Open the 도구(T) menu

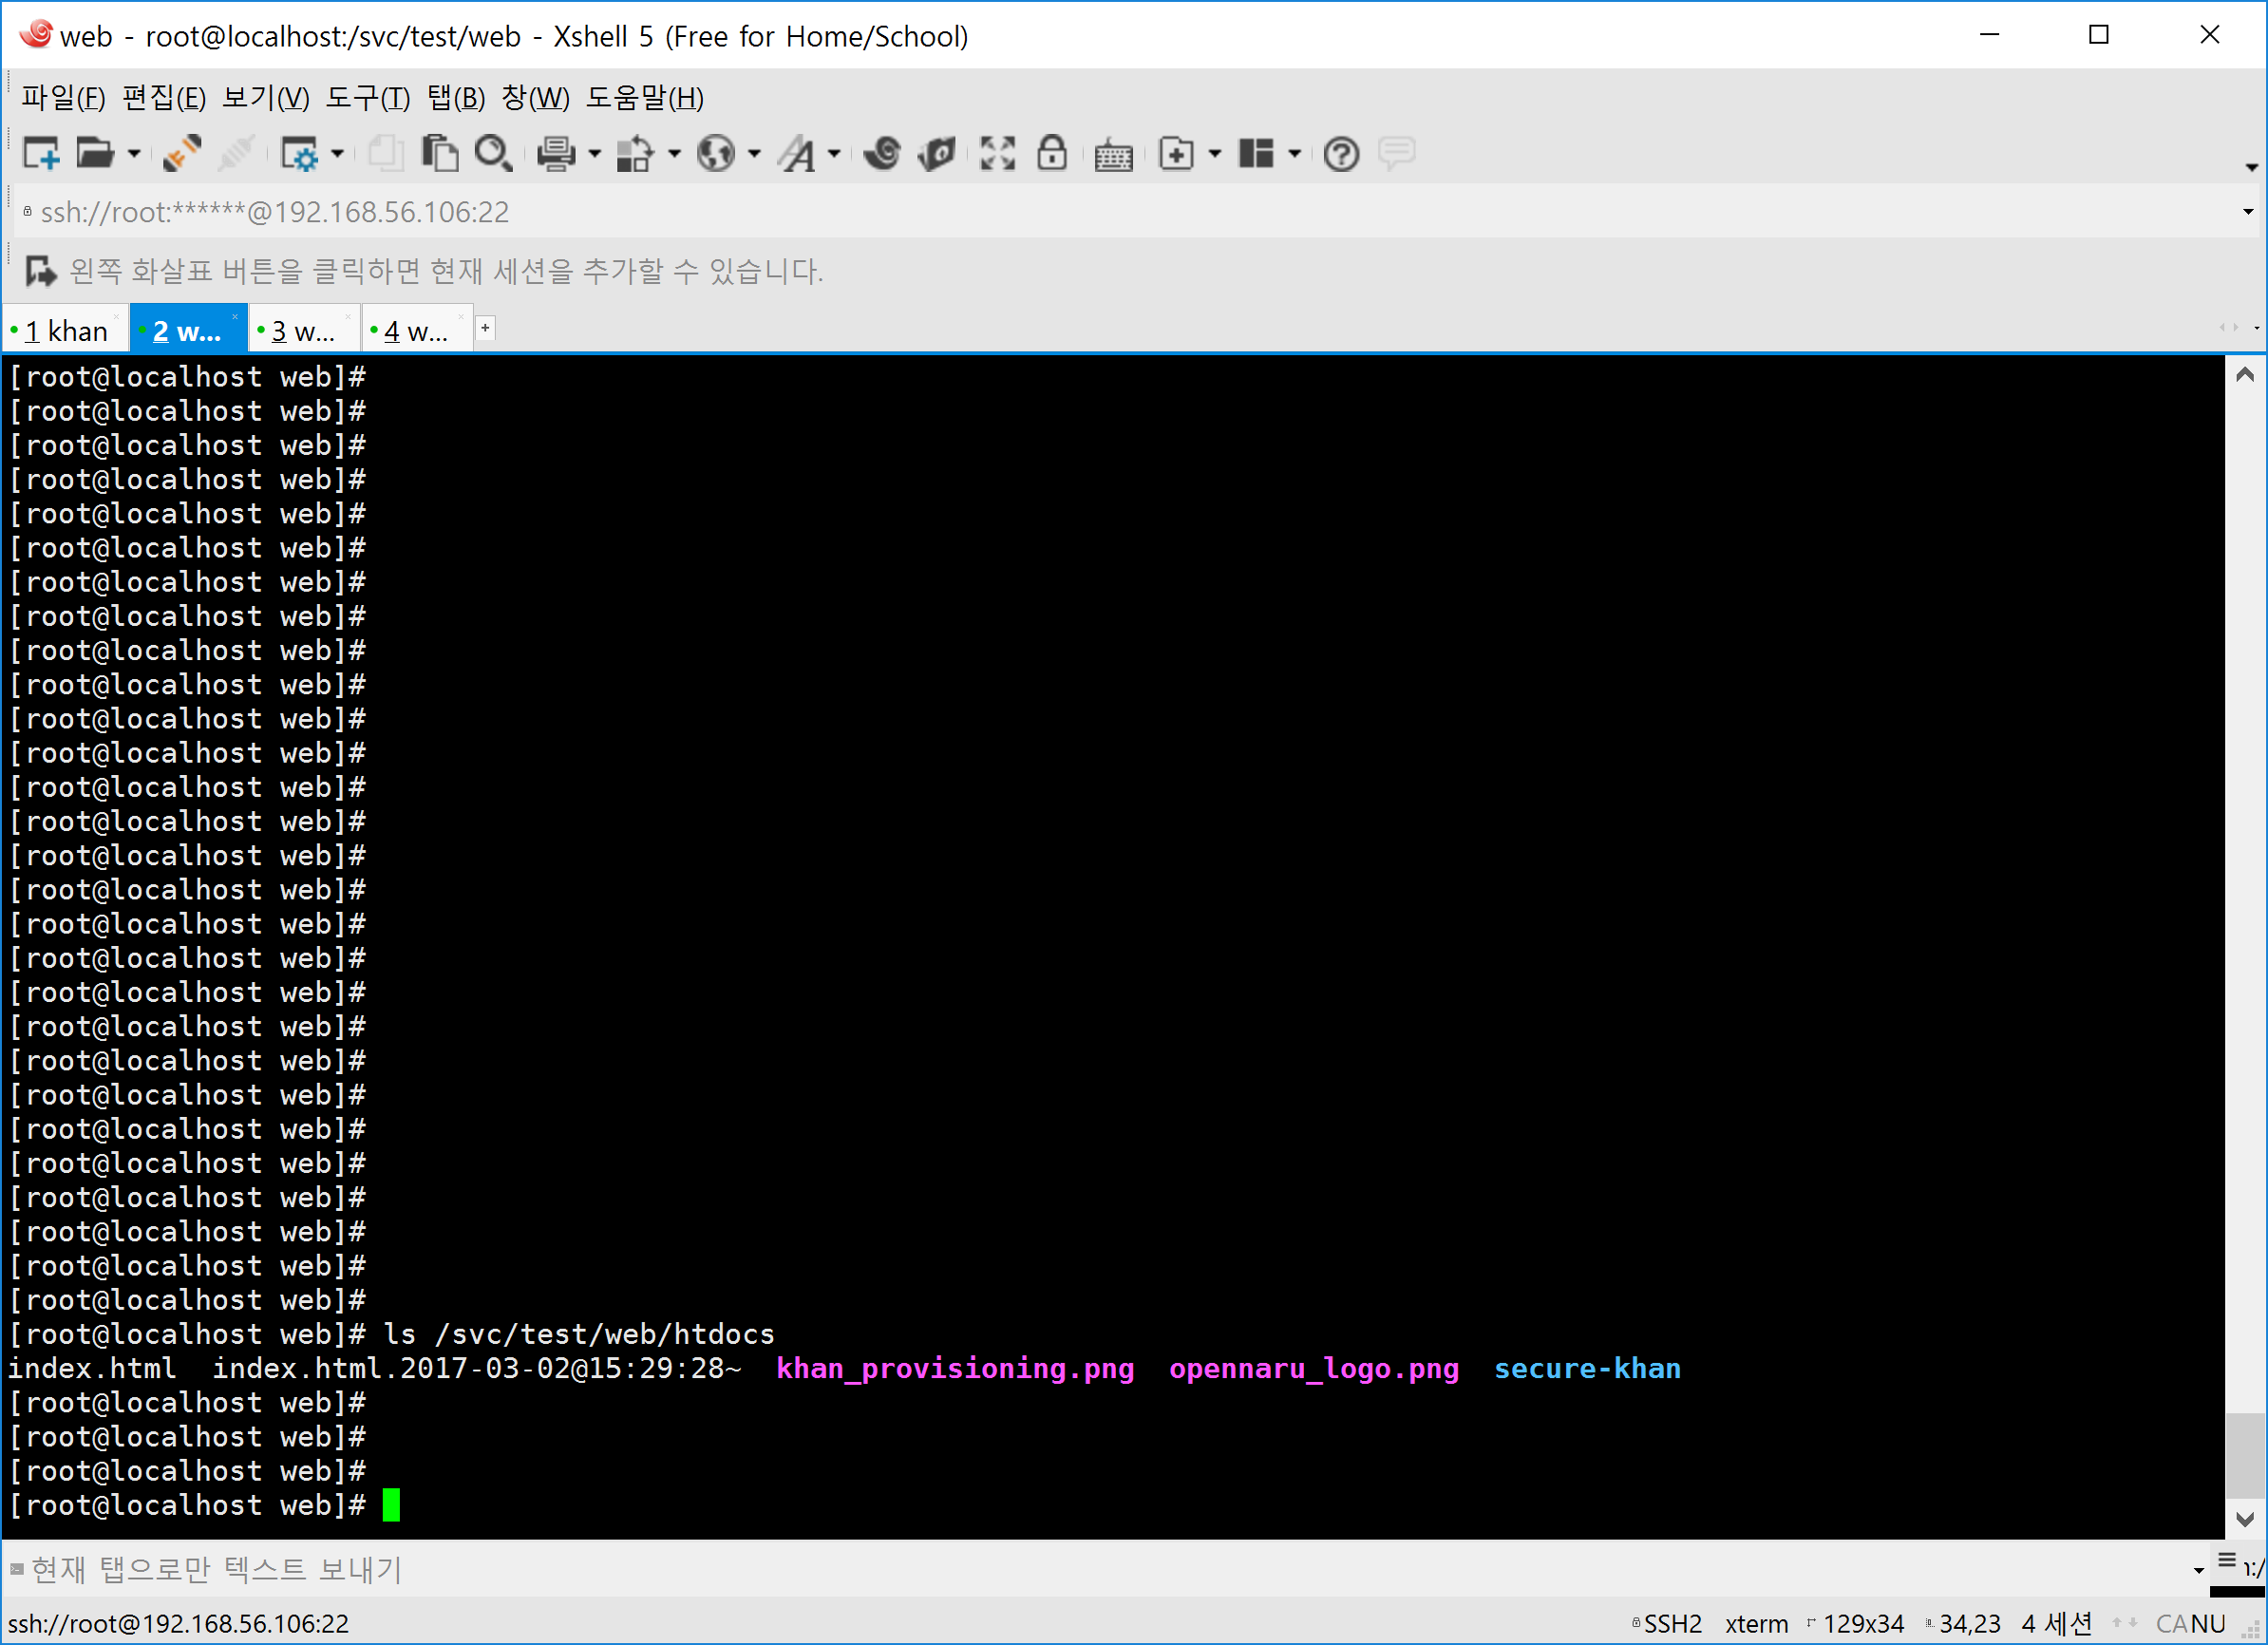(x=367, y=98)
